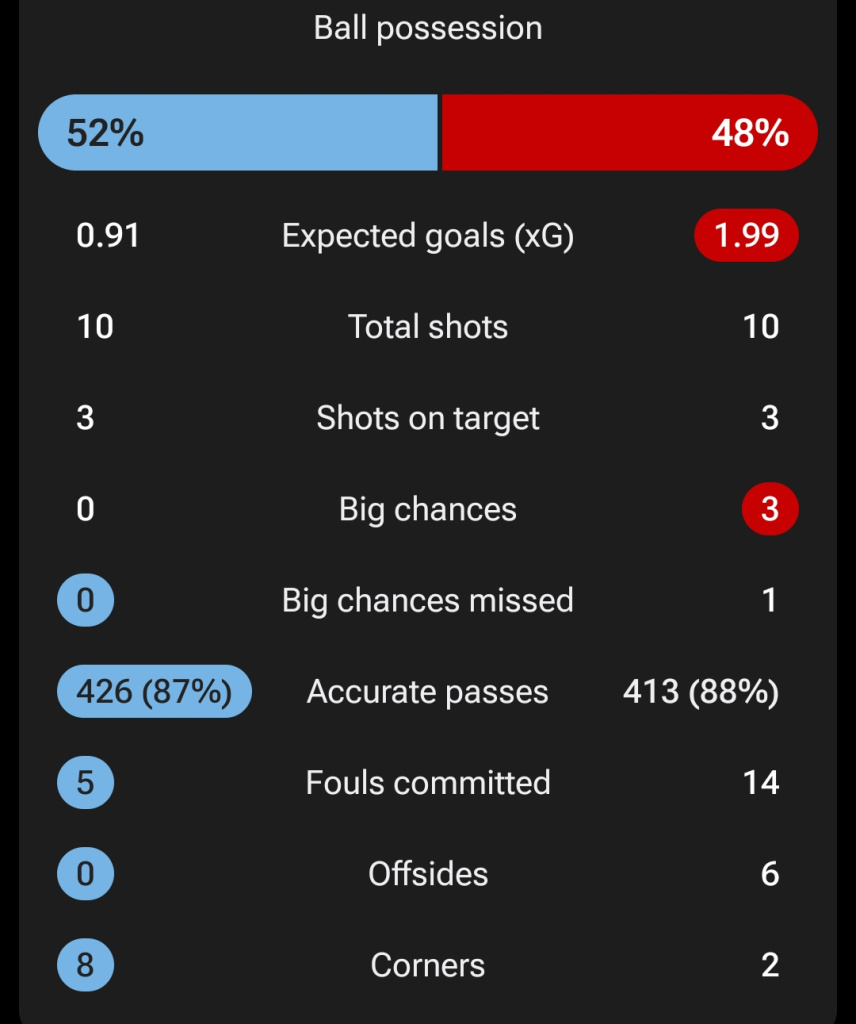Click the 413 (88%) accurate passes value
The height and width of the screenshot is (1024, 856).
point(700,692)
